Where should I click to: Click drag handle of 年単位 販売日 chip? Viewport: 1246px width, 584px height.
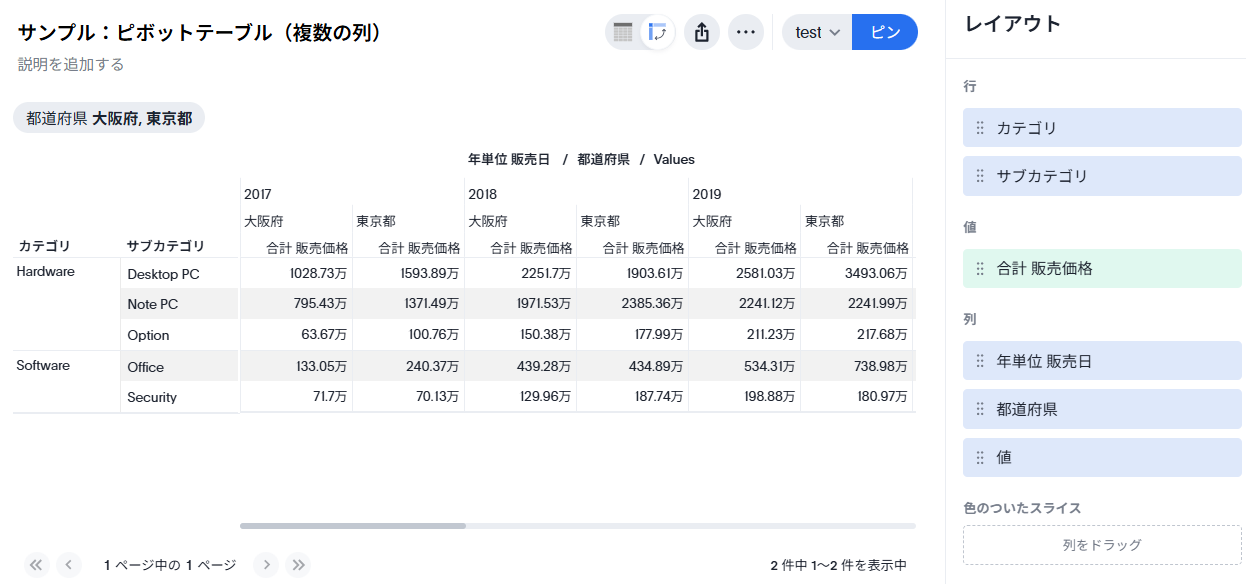[x=980, y=361]
